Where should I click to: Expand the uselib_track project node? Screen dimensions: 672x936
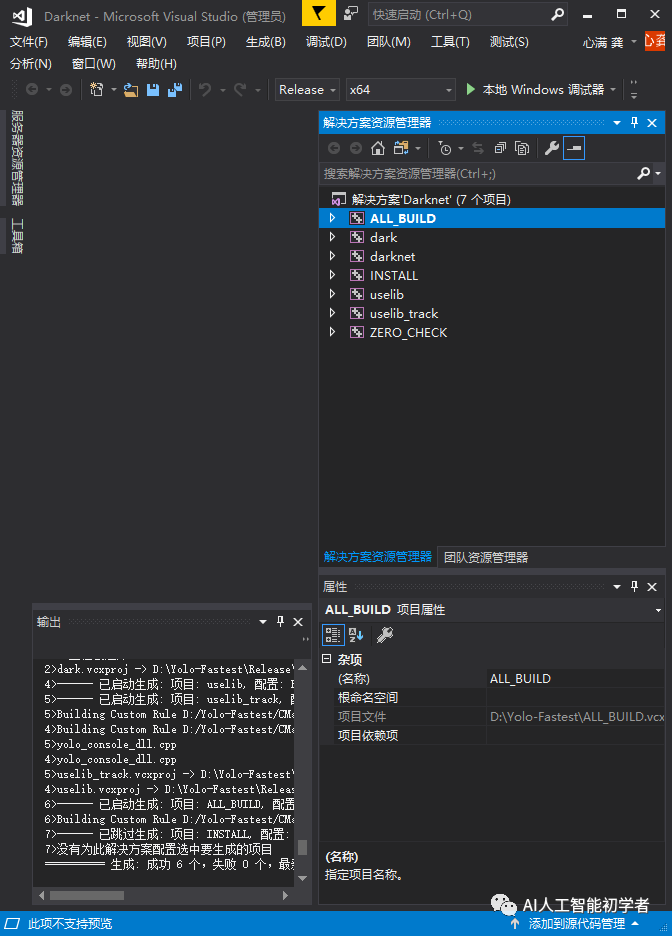point(332,313)
